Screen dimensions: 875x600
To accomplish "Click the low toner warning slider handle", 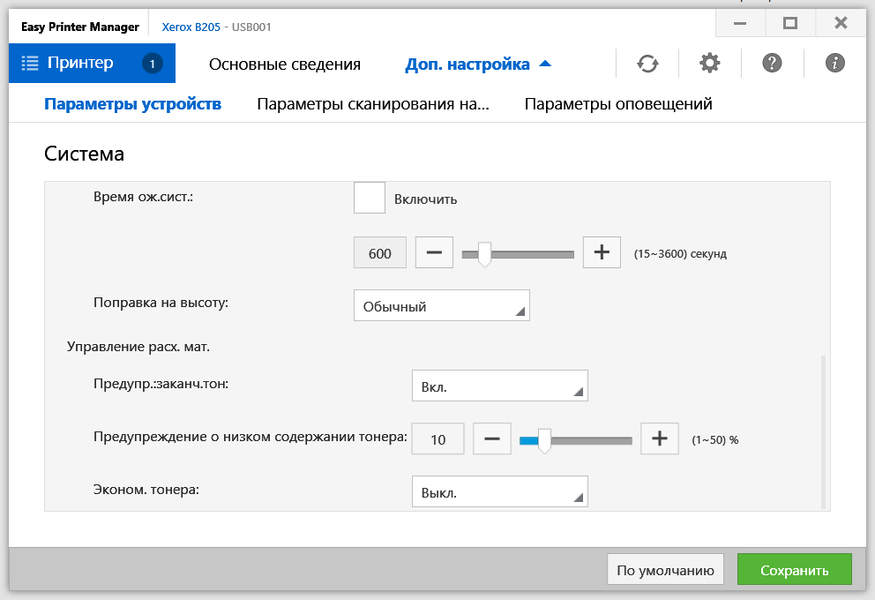I will point(544,440).
